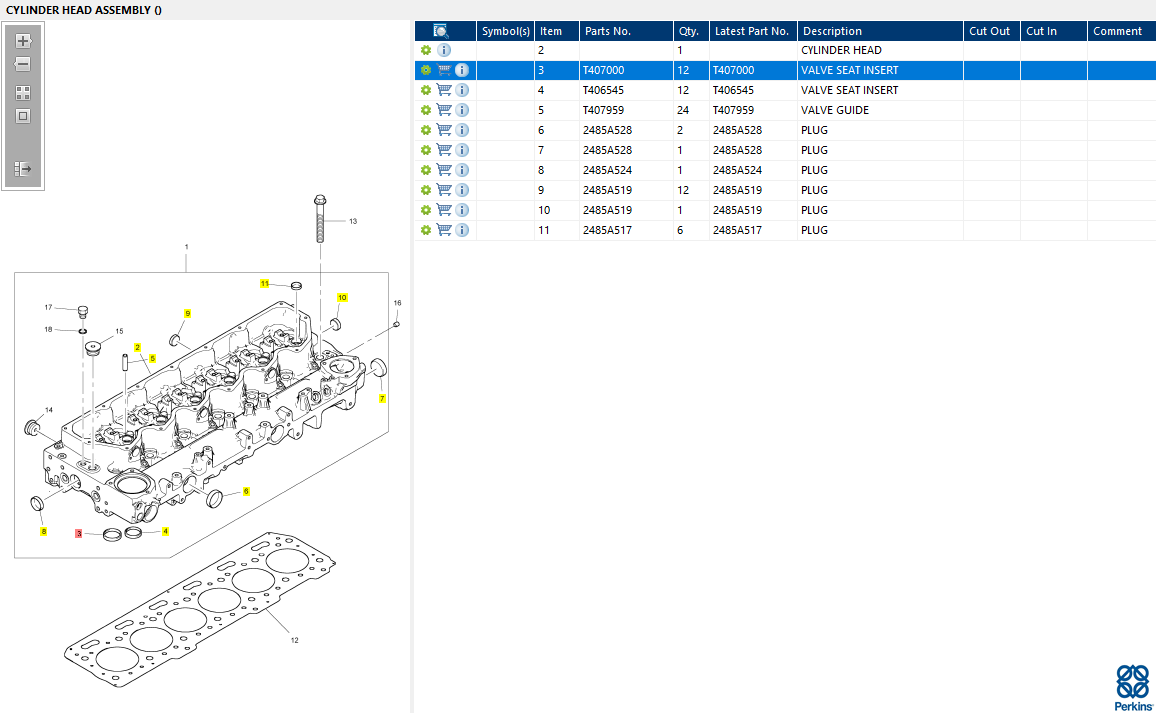Sort by the Parts No. column header
This screenshot has width=1156, height=713.
point(626,31)
